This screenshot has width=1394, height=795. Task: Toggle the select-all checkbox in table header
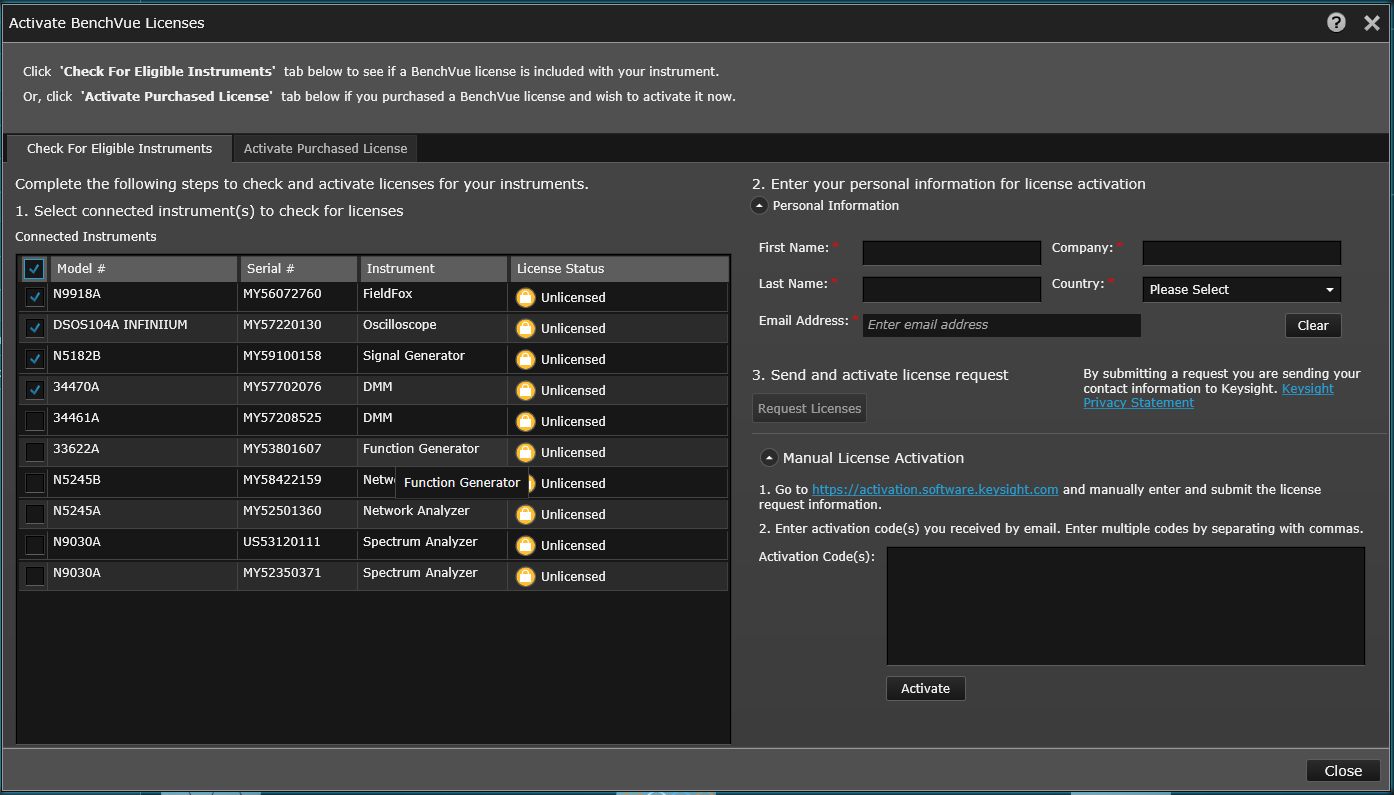34,269
